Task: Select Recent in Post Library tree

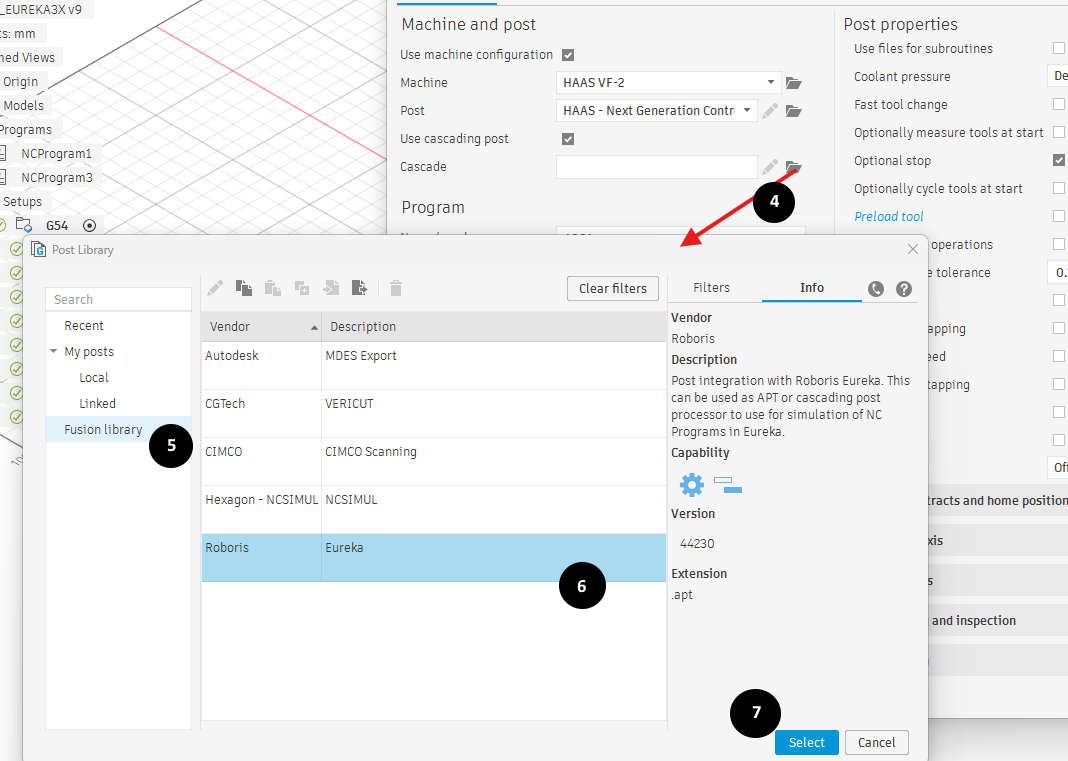Action: point(84,326)
